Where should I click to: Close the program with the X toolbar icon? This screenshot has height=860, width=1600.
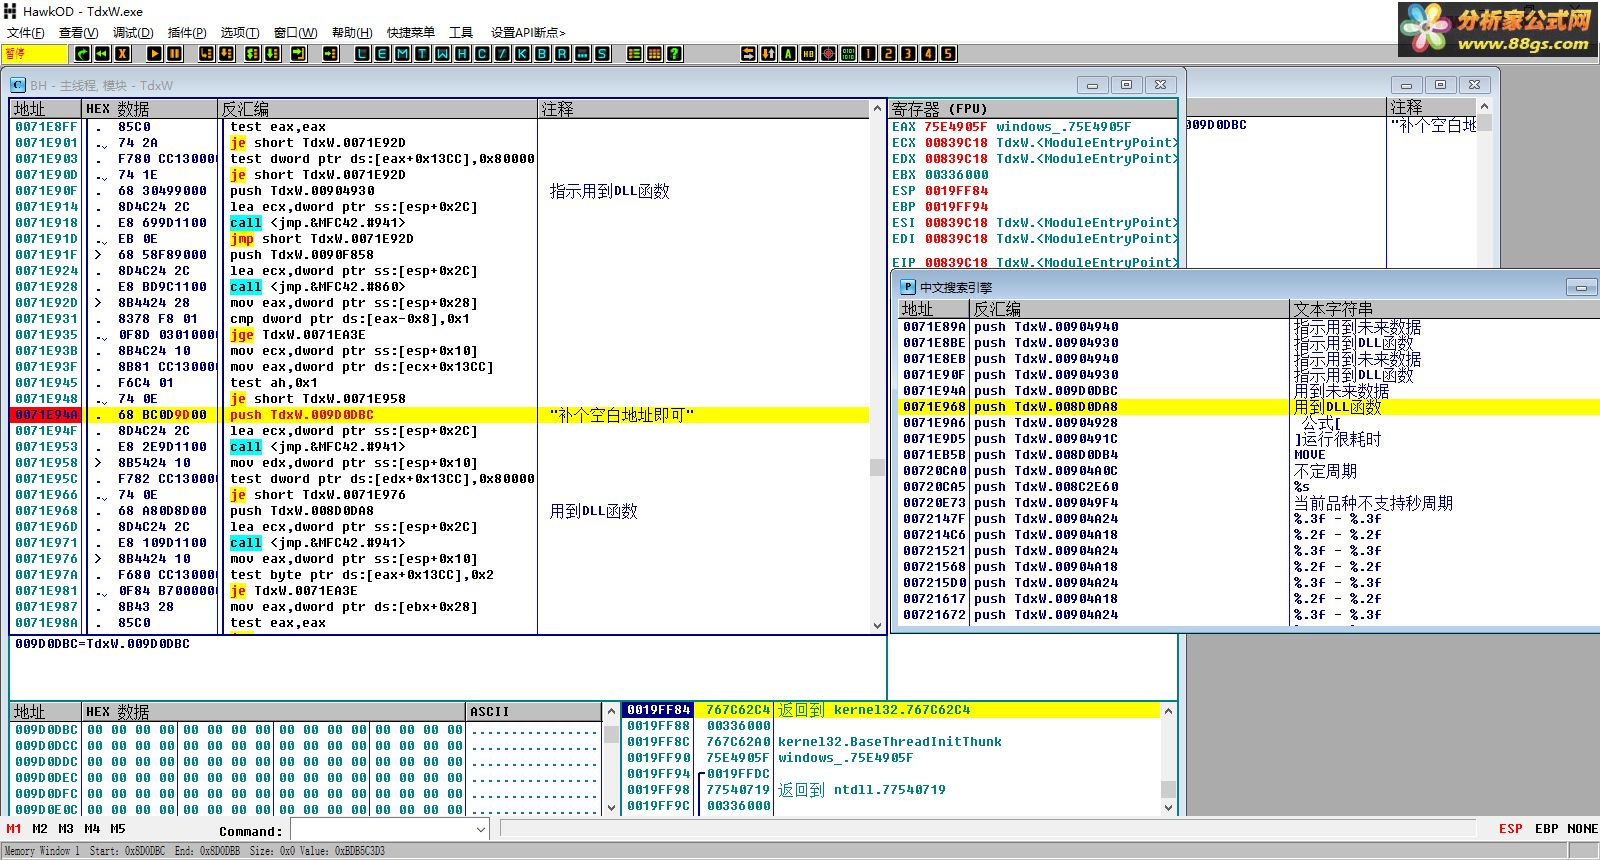[x=122, y=54]
